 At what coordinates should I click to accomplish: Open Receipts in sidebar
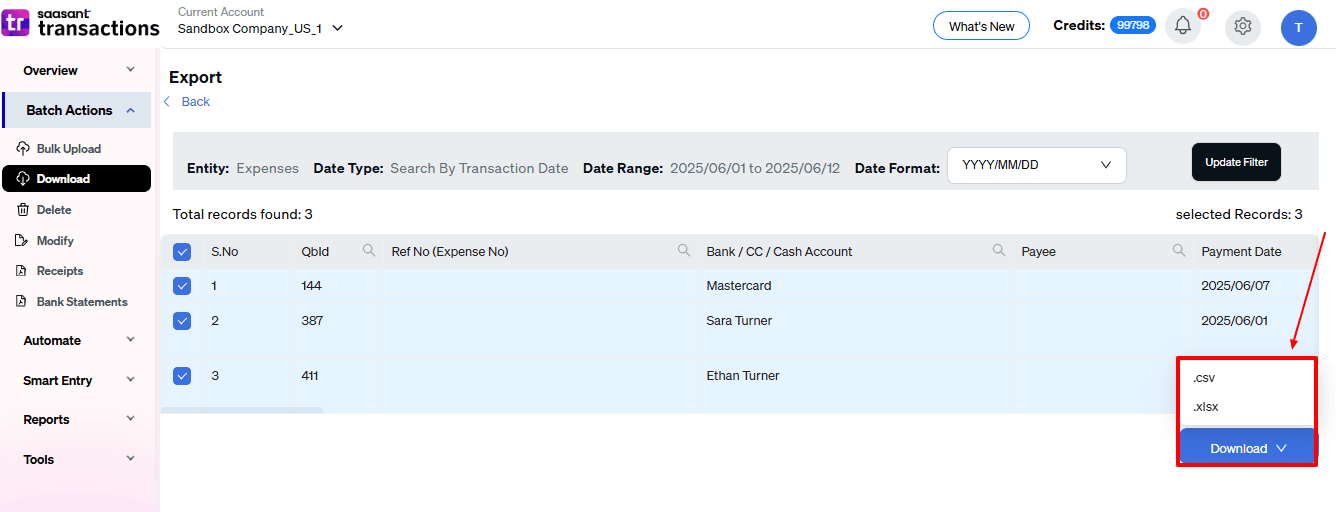point(60,271)
